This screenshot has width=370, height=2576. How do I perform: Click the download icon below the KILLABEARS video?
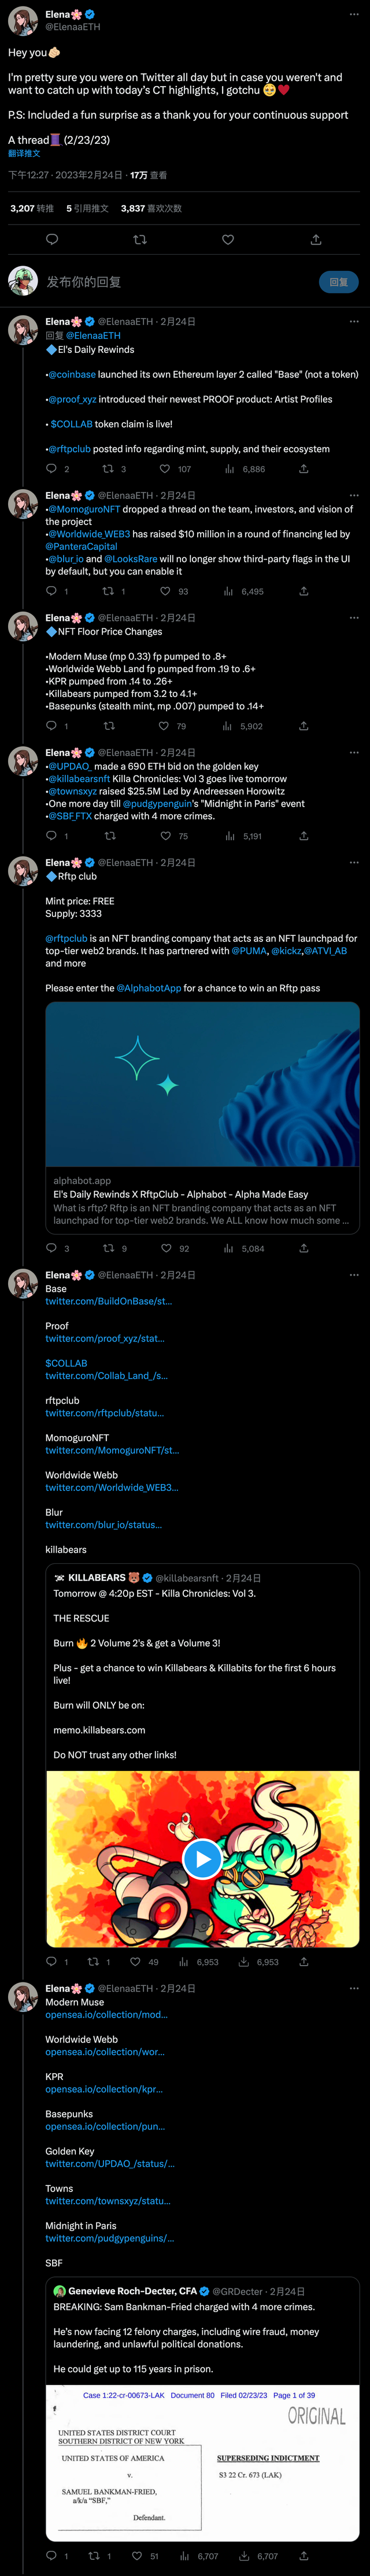[x=244, y=1962]
